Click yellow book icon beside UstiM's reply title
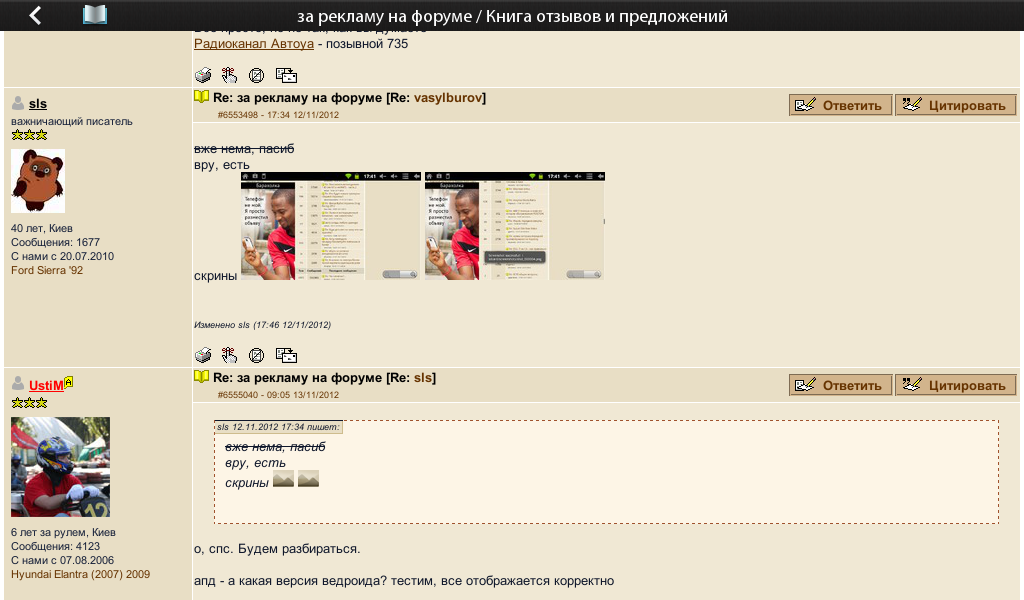This screenshot has height=600, width=1024. [x=201, y=377]
